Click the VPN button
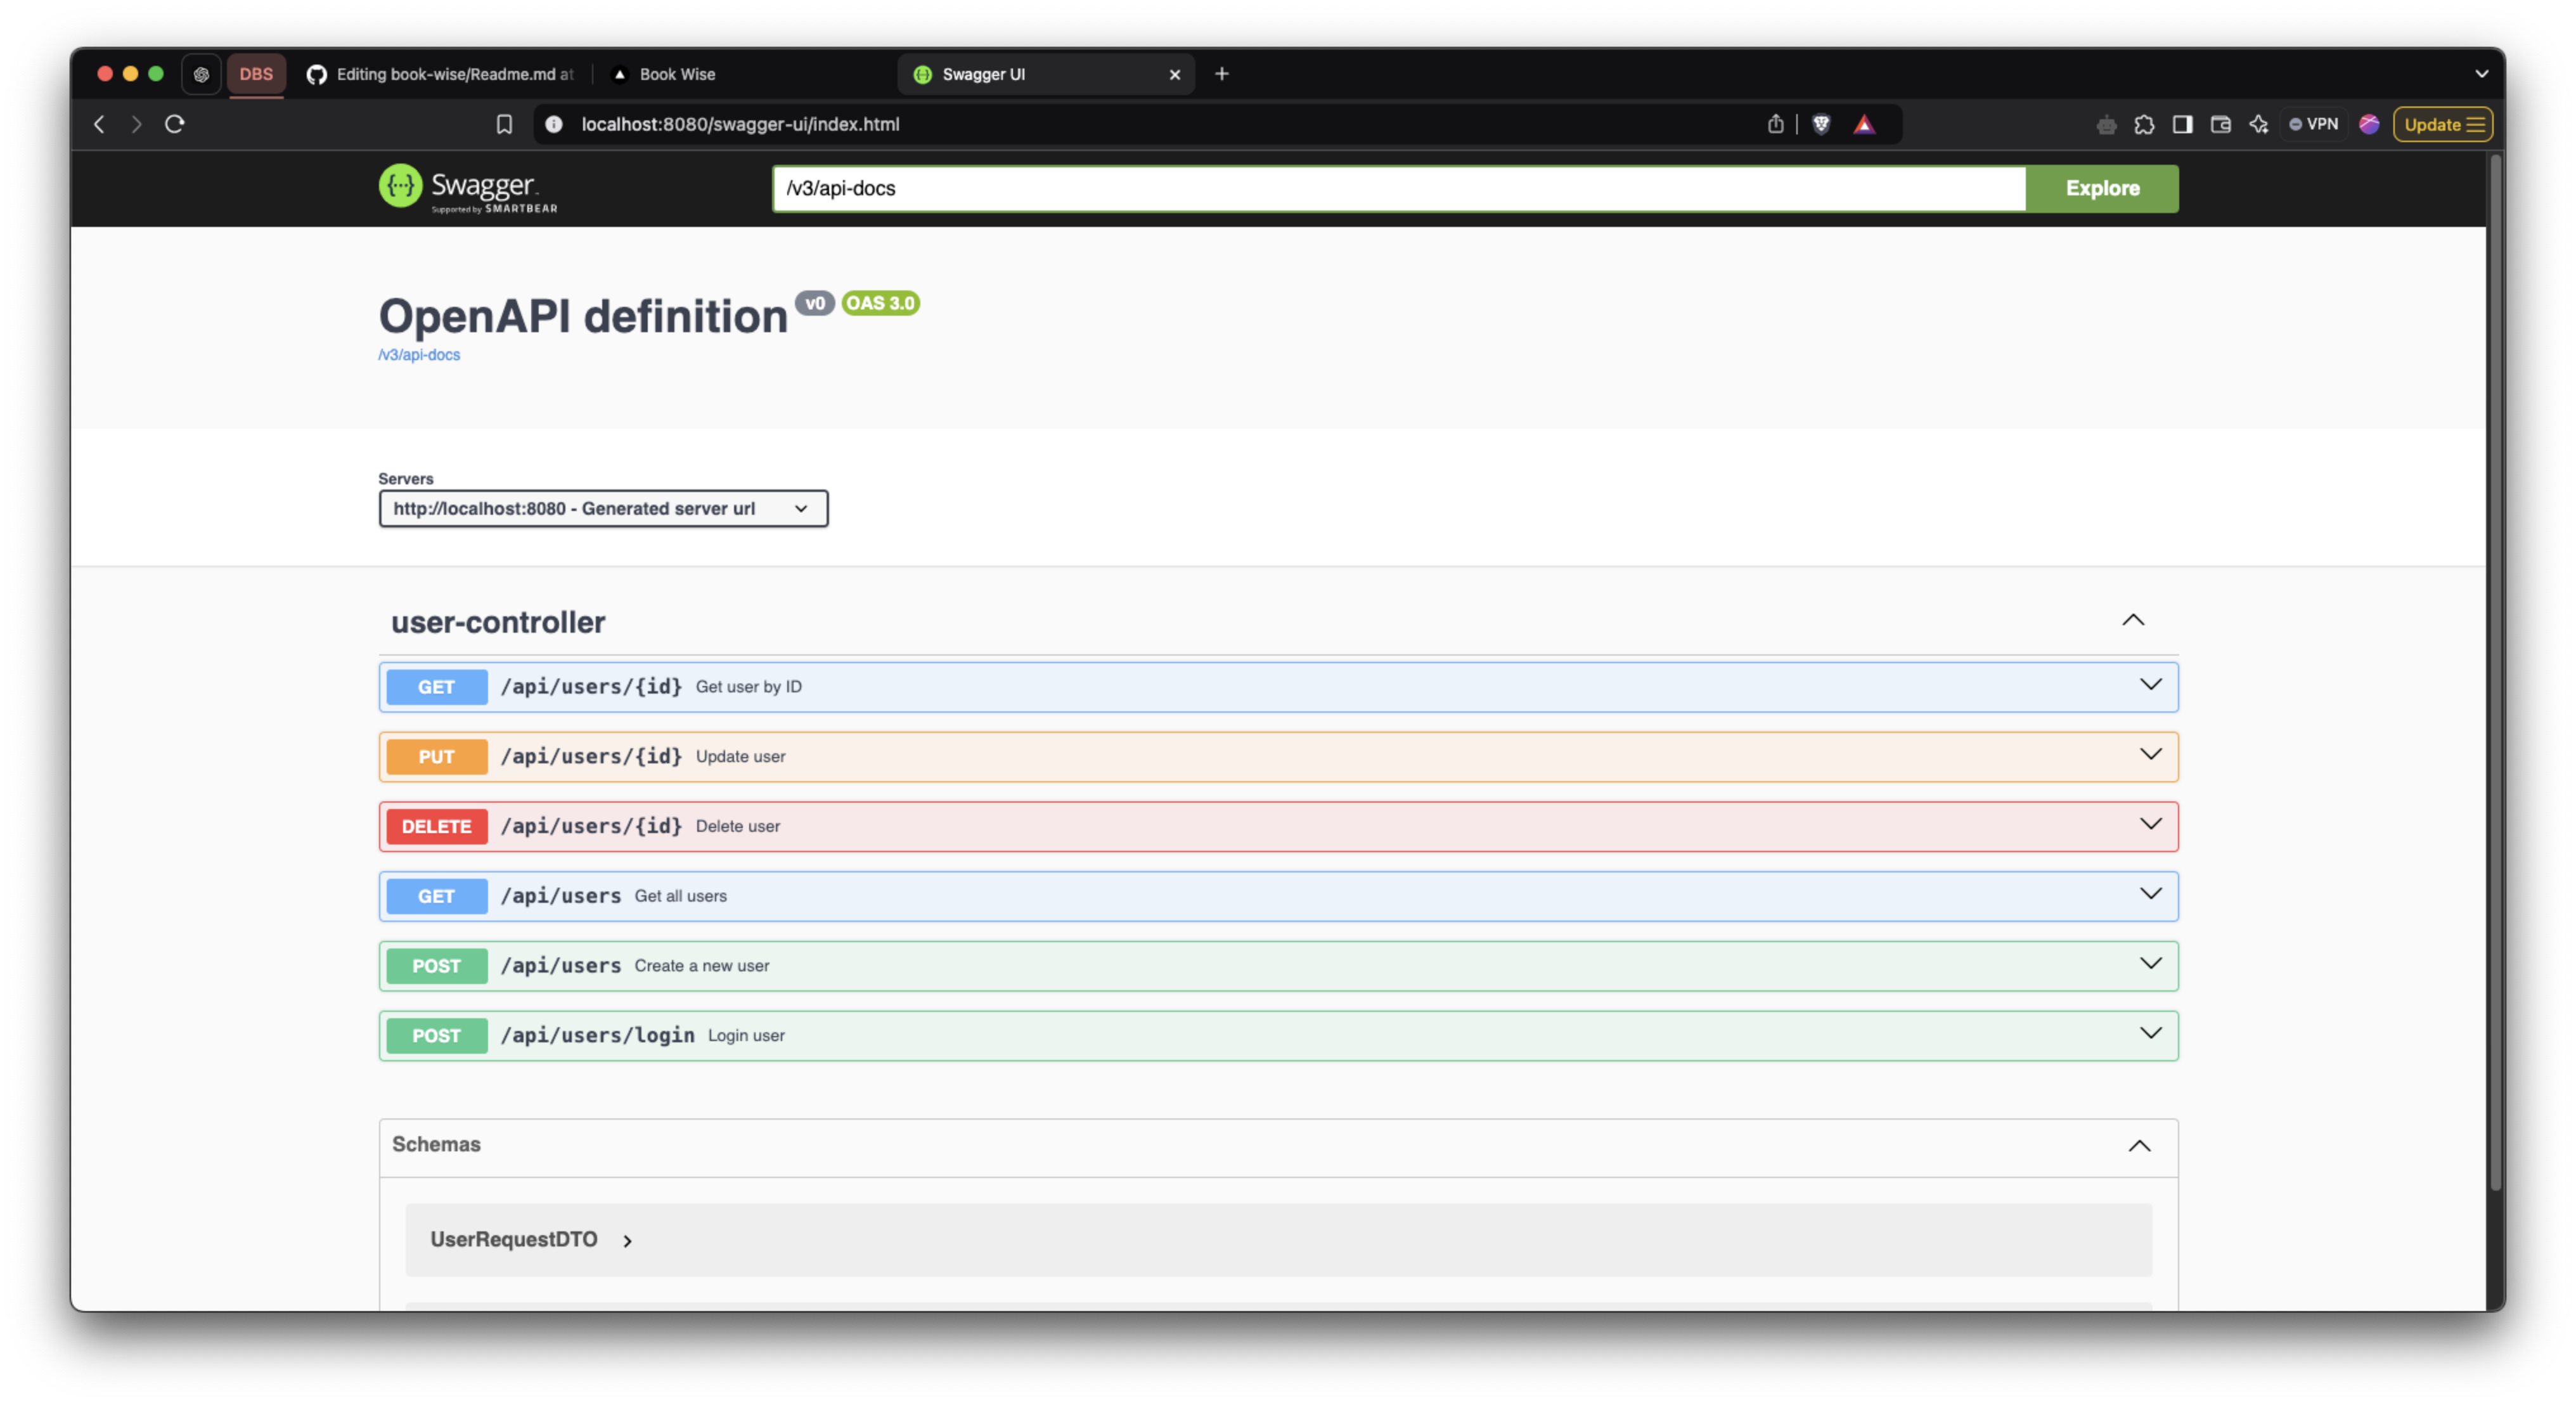The width and height of the screenshot is (2576, 1405). [x=2314, y=124]
